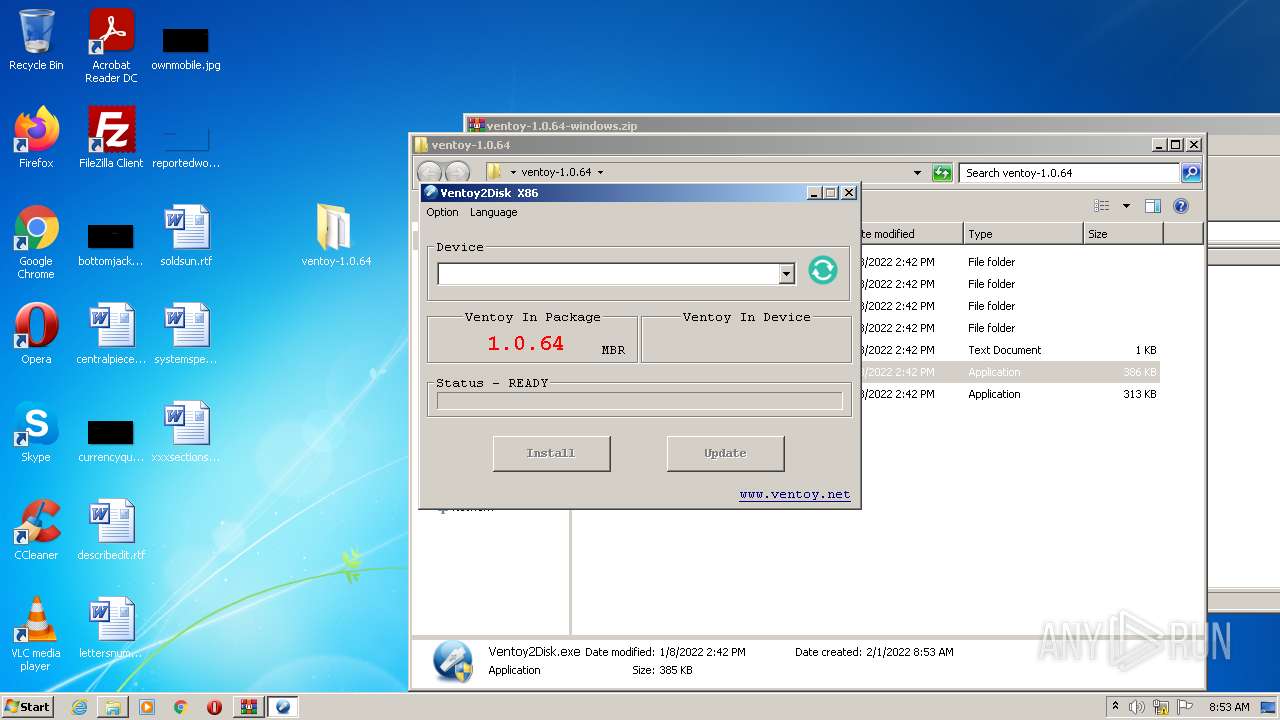Select the 313 KB Application row

pos(1009,394)
